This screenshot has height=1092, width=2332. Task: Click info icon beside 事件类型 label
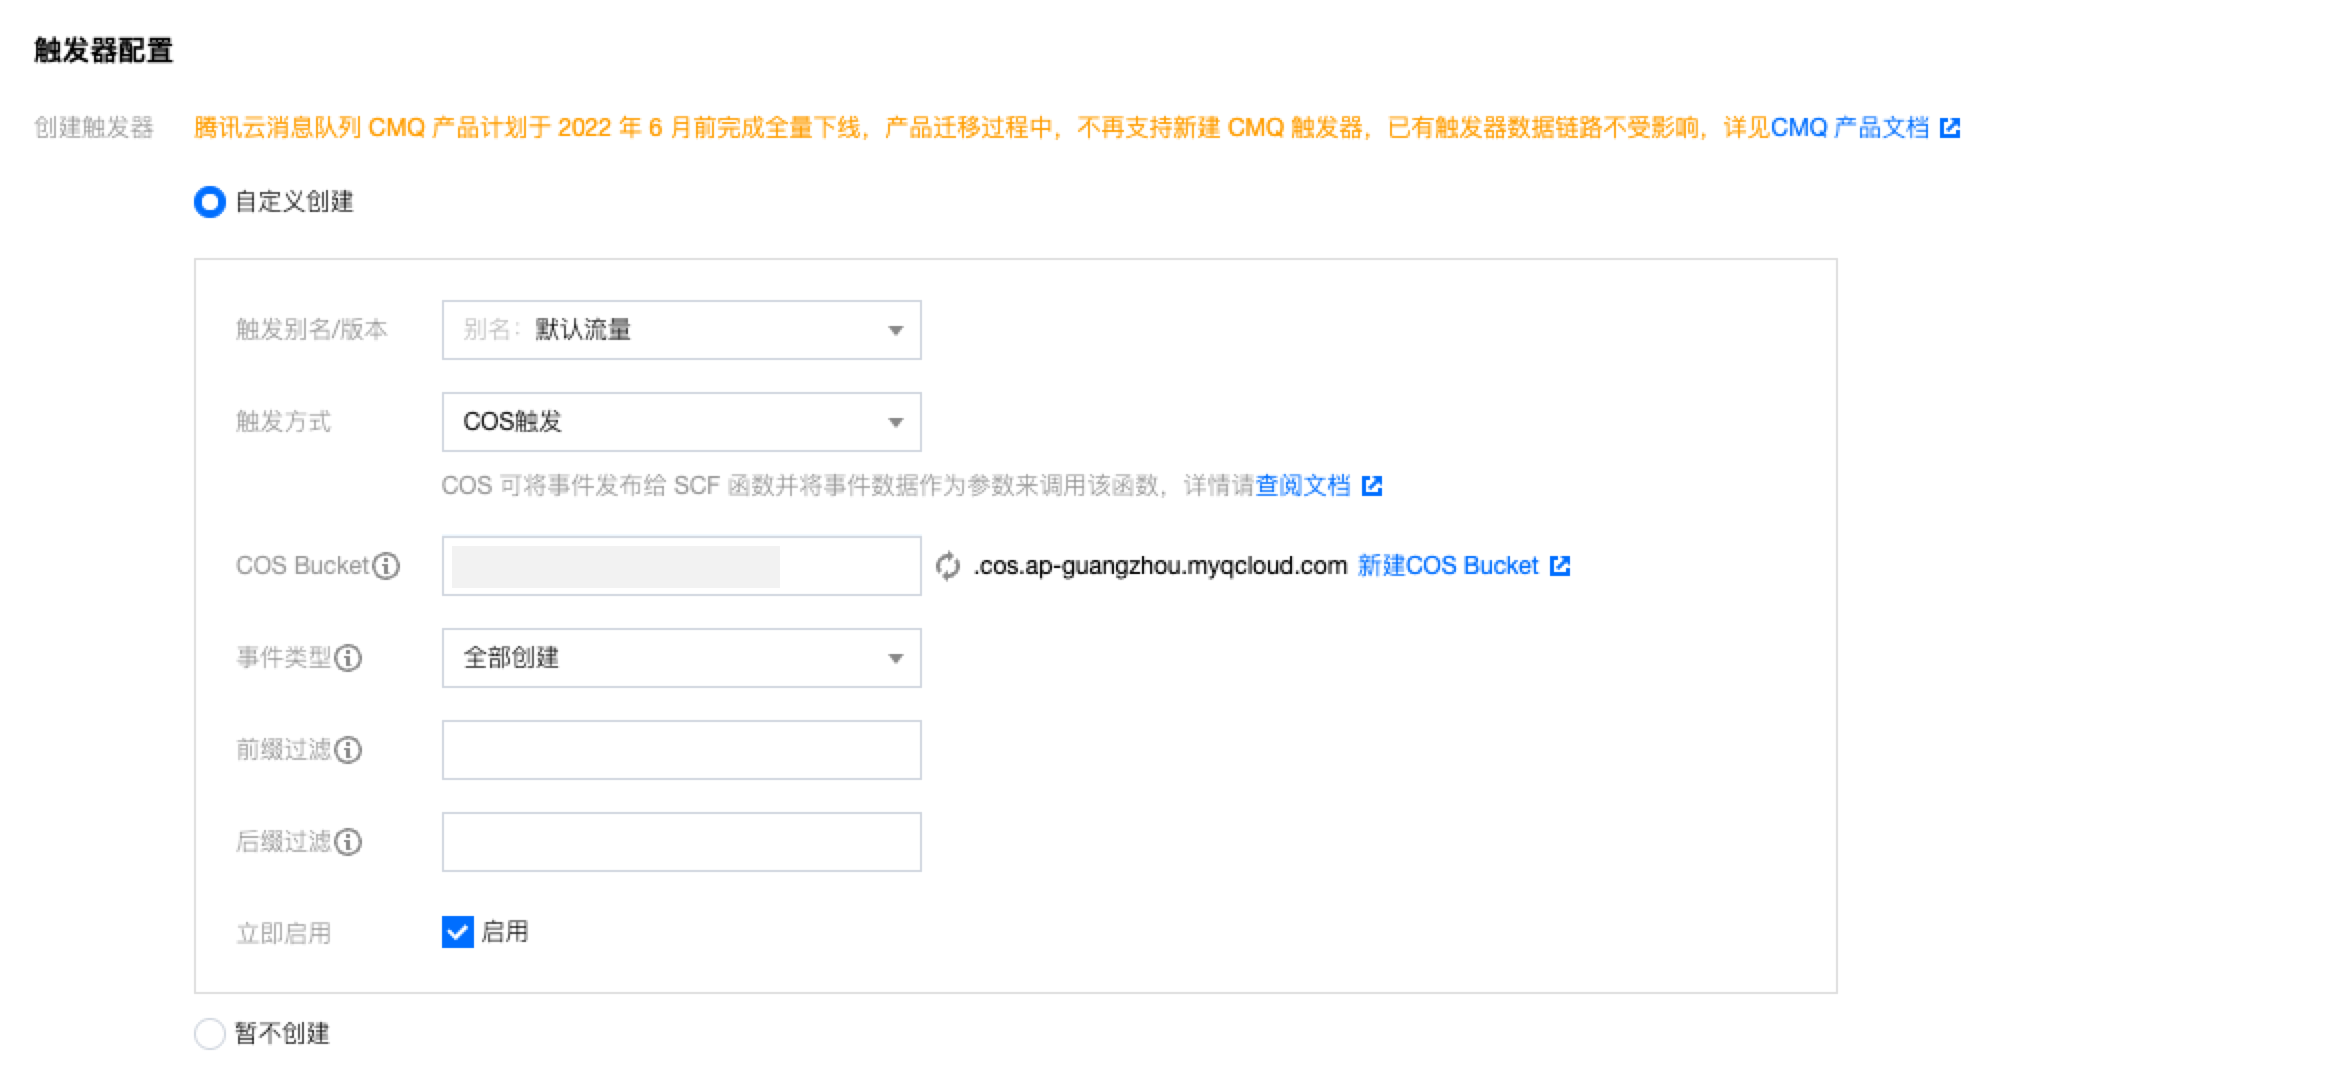348,658
